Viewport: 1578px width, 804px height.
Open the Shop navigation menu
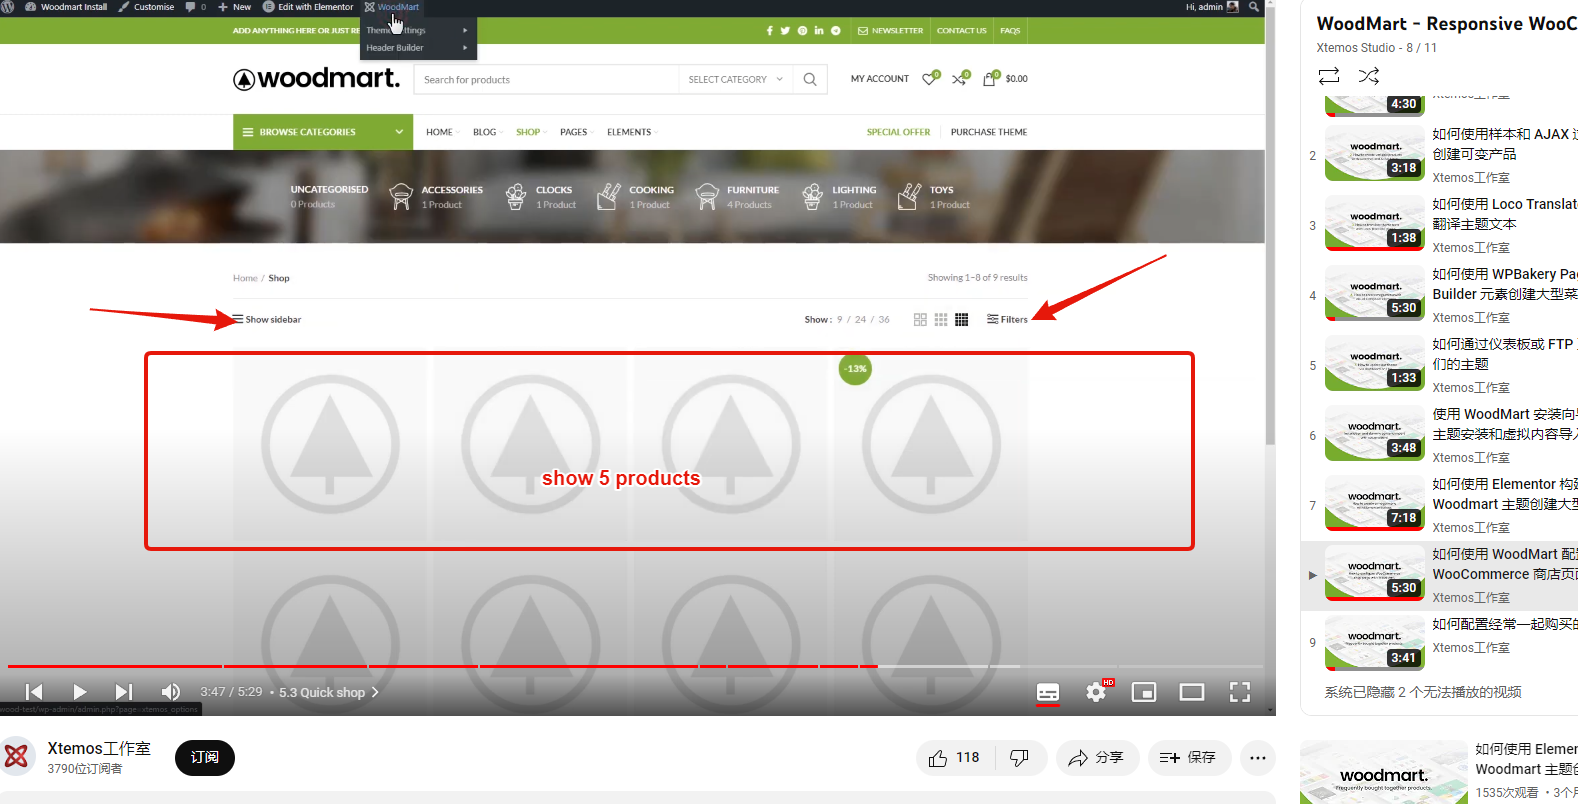point(530,132)
